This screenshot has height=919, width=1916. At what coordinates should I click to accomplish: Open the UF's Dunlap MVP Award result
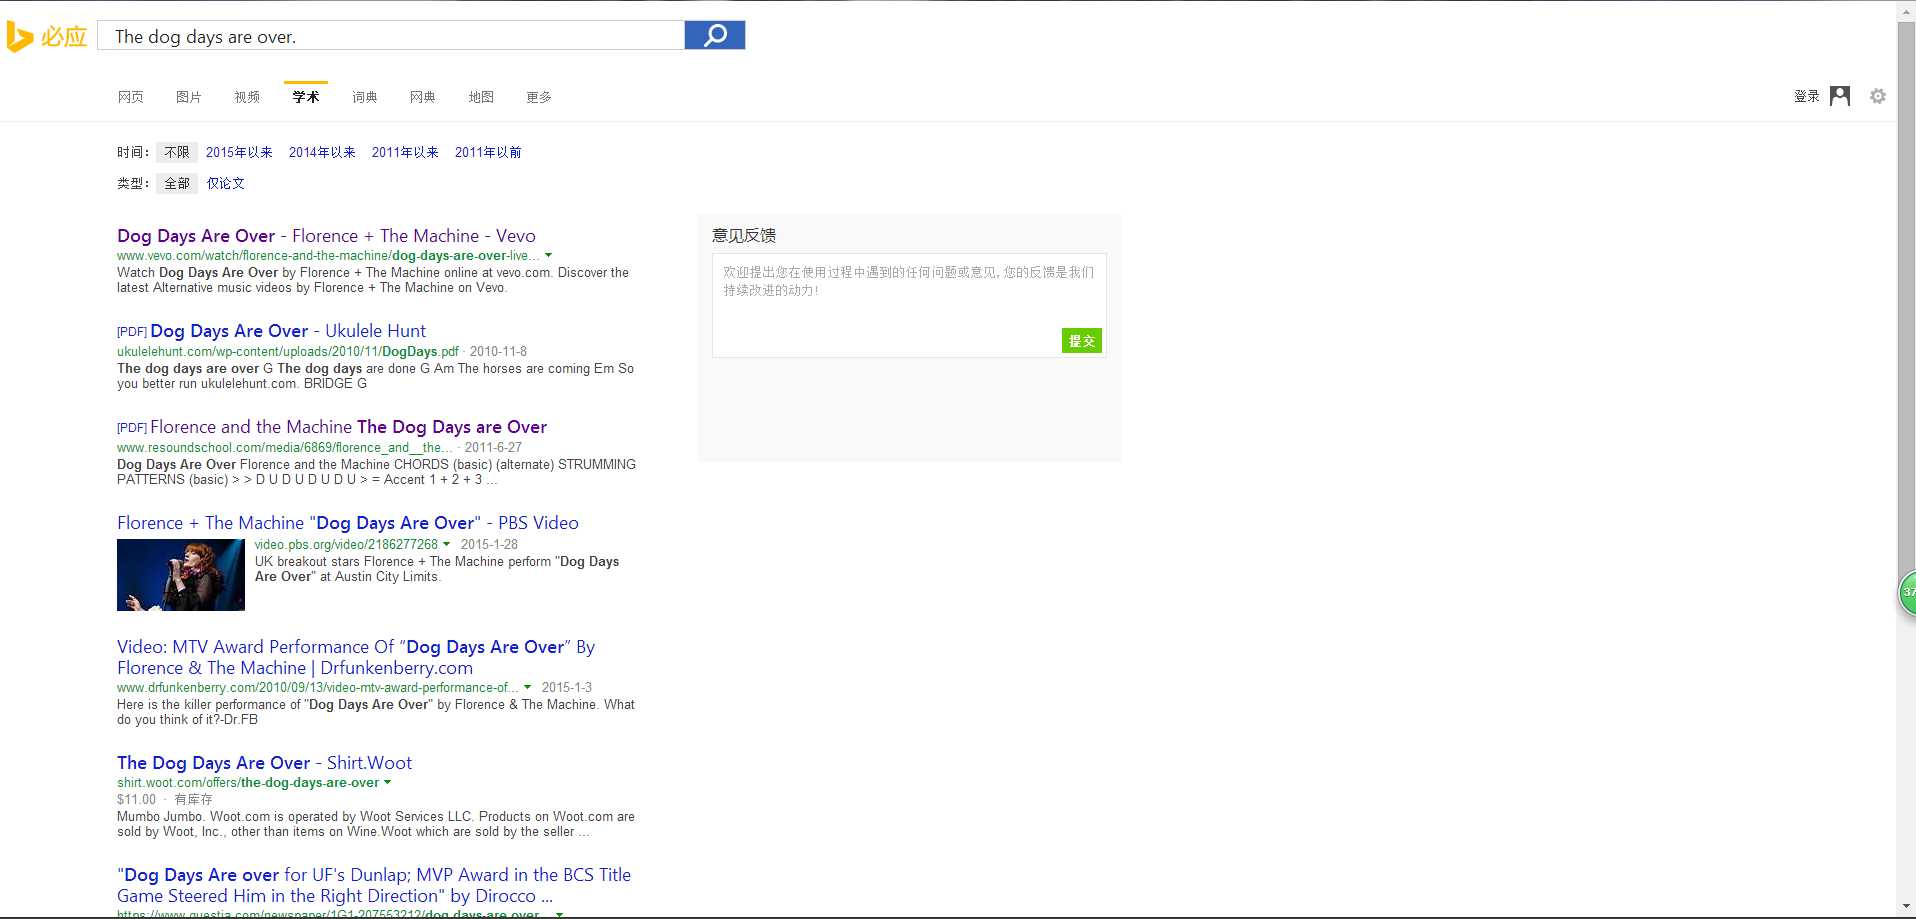point(374,885)
